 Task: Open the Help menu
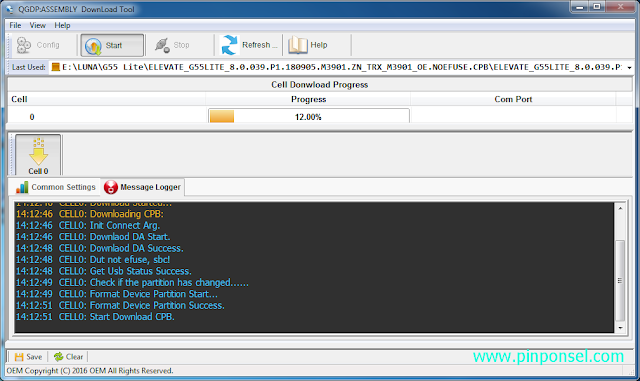(62, 25)
